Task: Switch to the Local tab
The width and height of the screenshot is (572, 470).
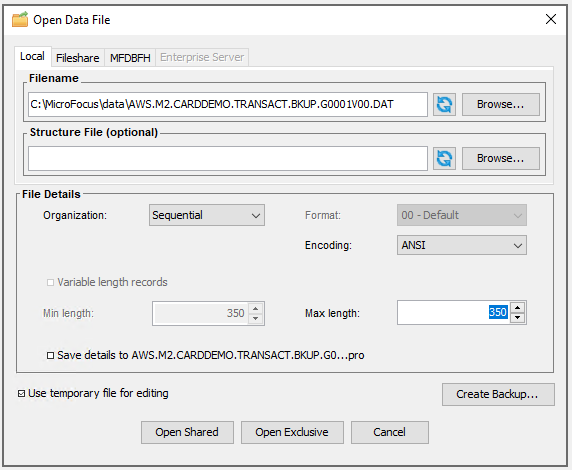Action: [32, 56]
